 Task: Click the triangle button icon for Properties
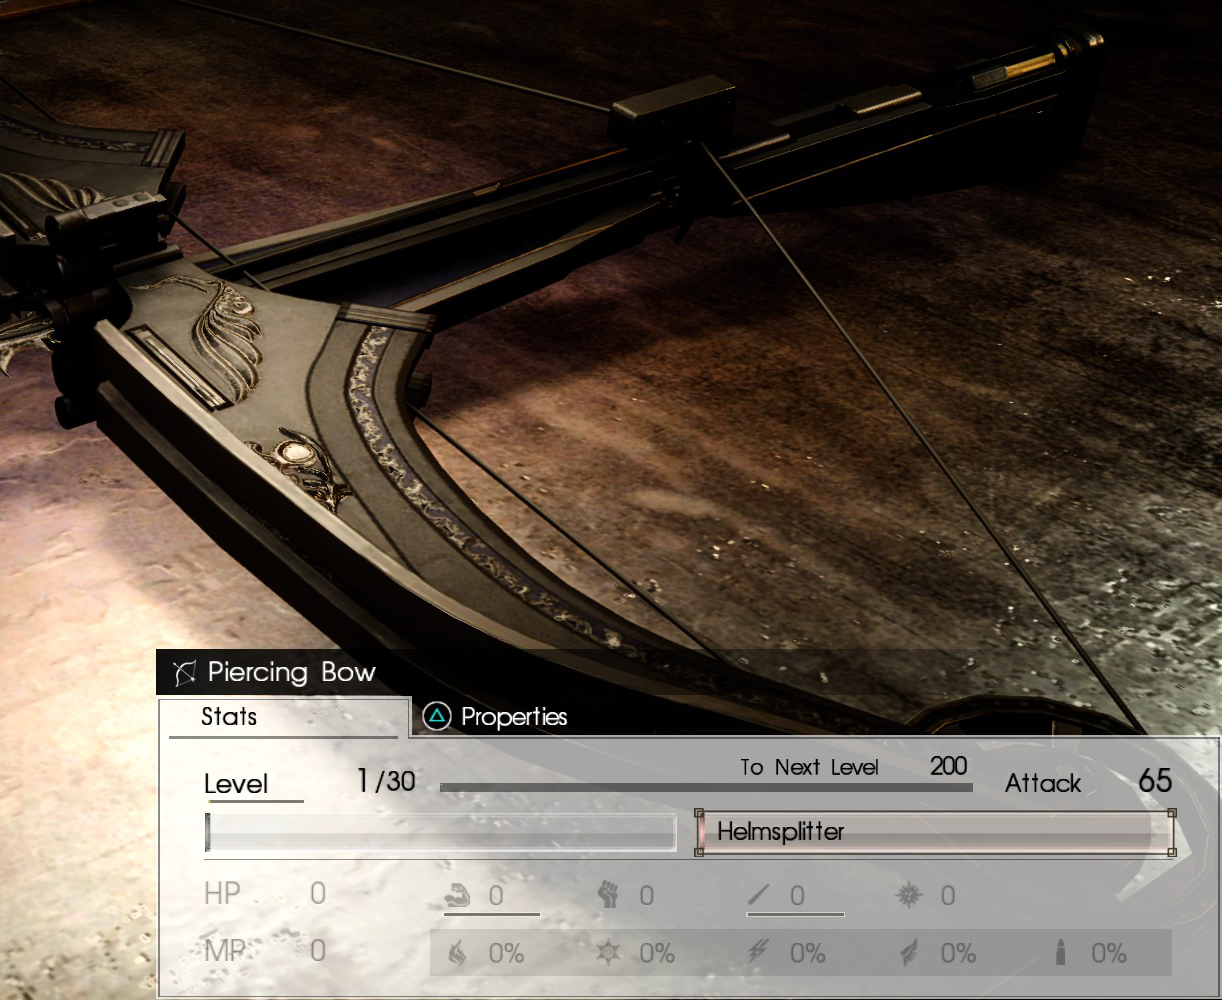[x=437, y=716]
